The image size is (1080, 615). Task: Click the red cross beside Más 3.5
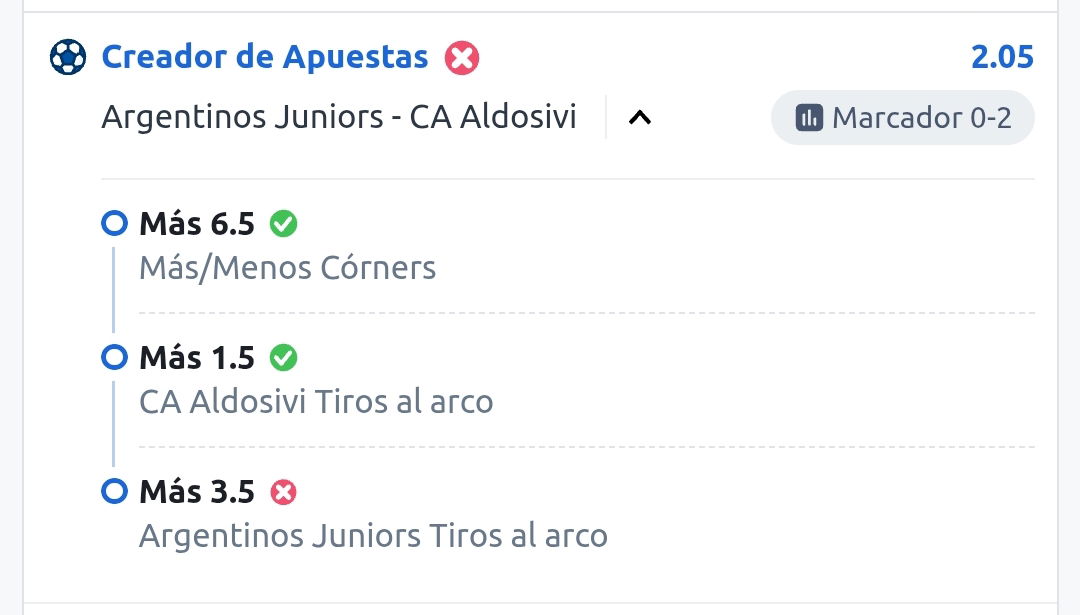click(283, 492)
